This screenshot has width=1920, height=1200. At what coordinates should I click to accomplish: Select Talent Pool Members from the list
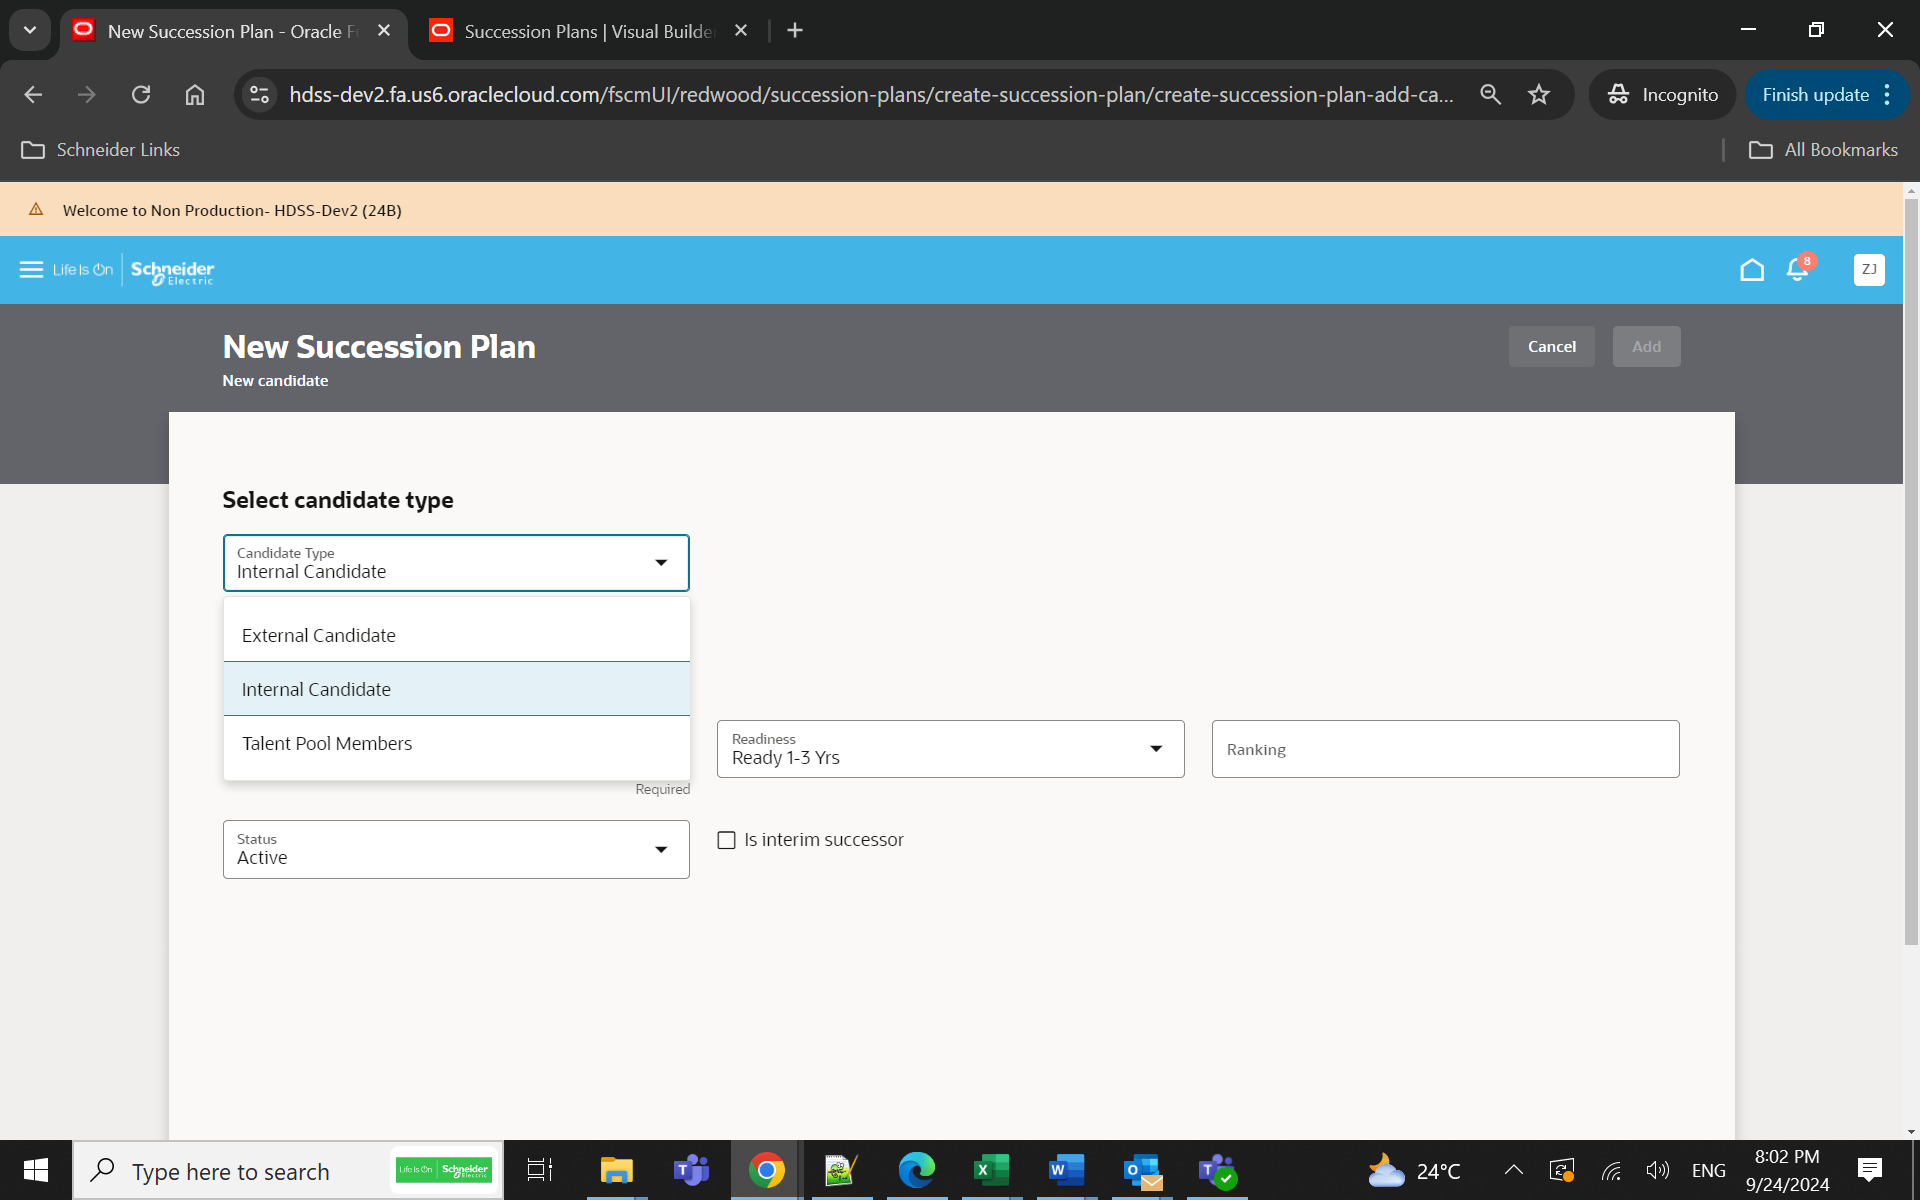click(326, 742)
